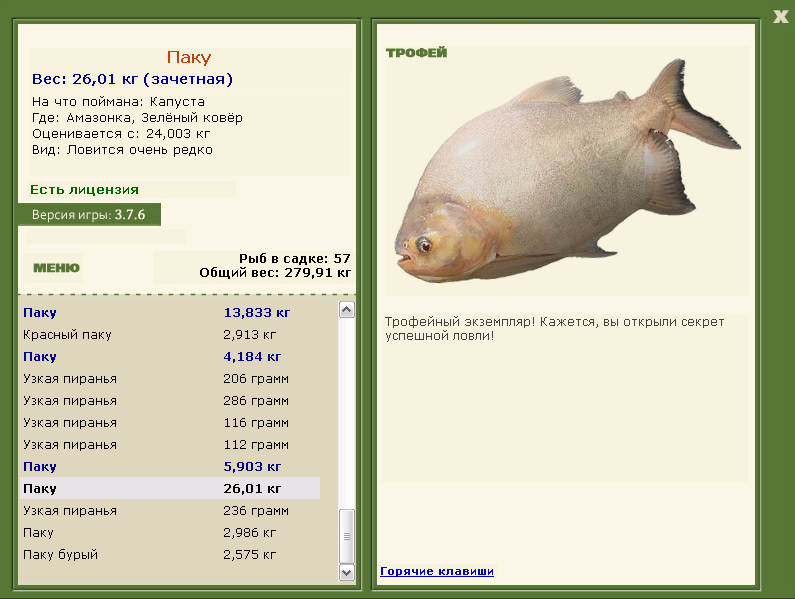
Task: Click the red Паку fish name title
Action: click(x=189, y=57)
